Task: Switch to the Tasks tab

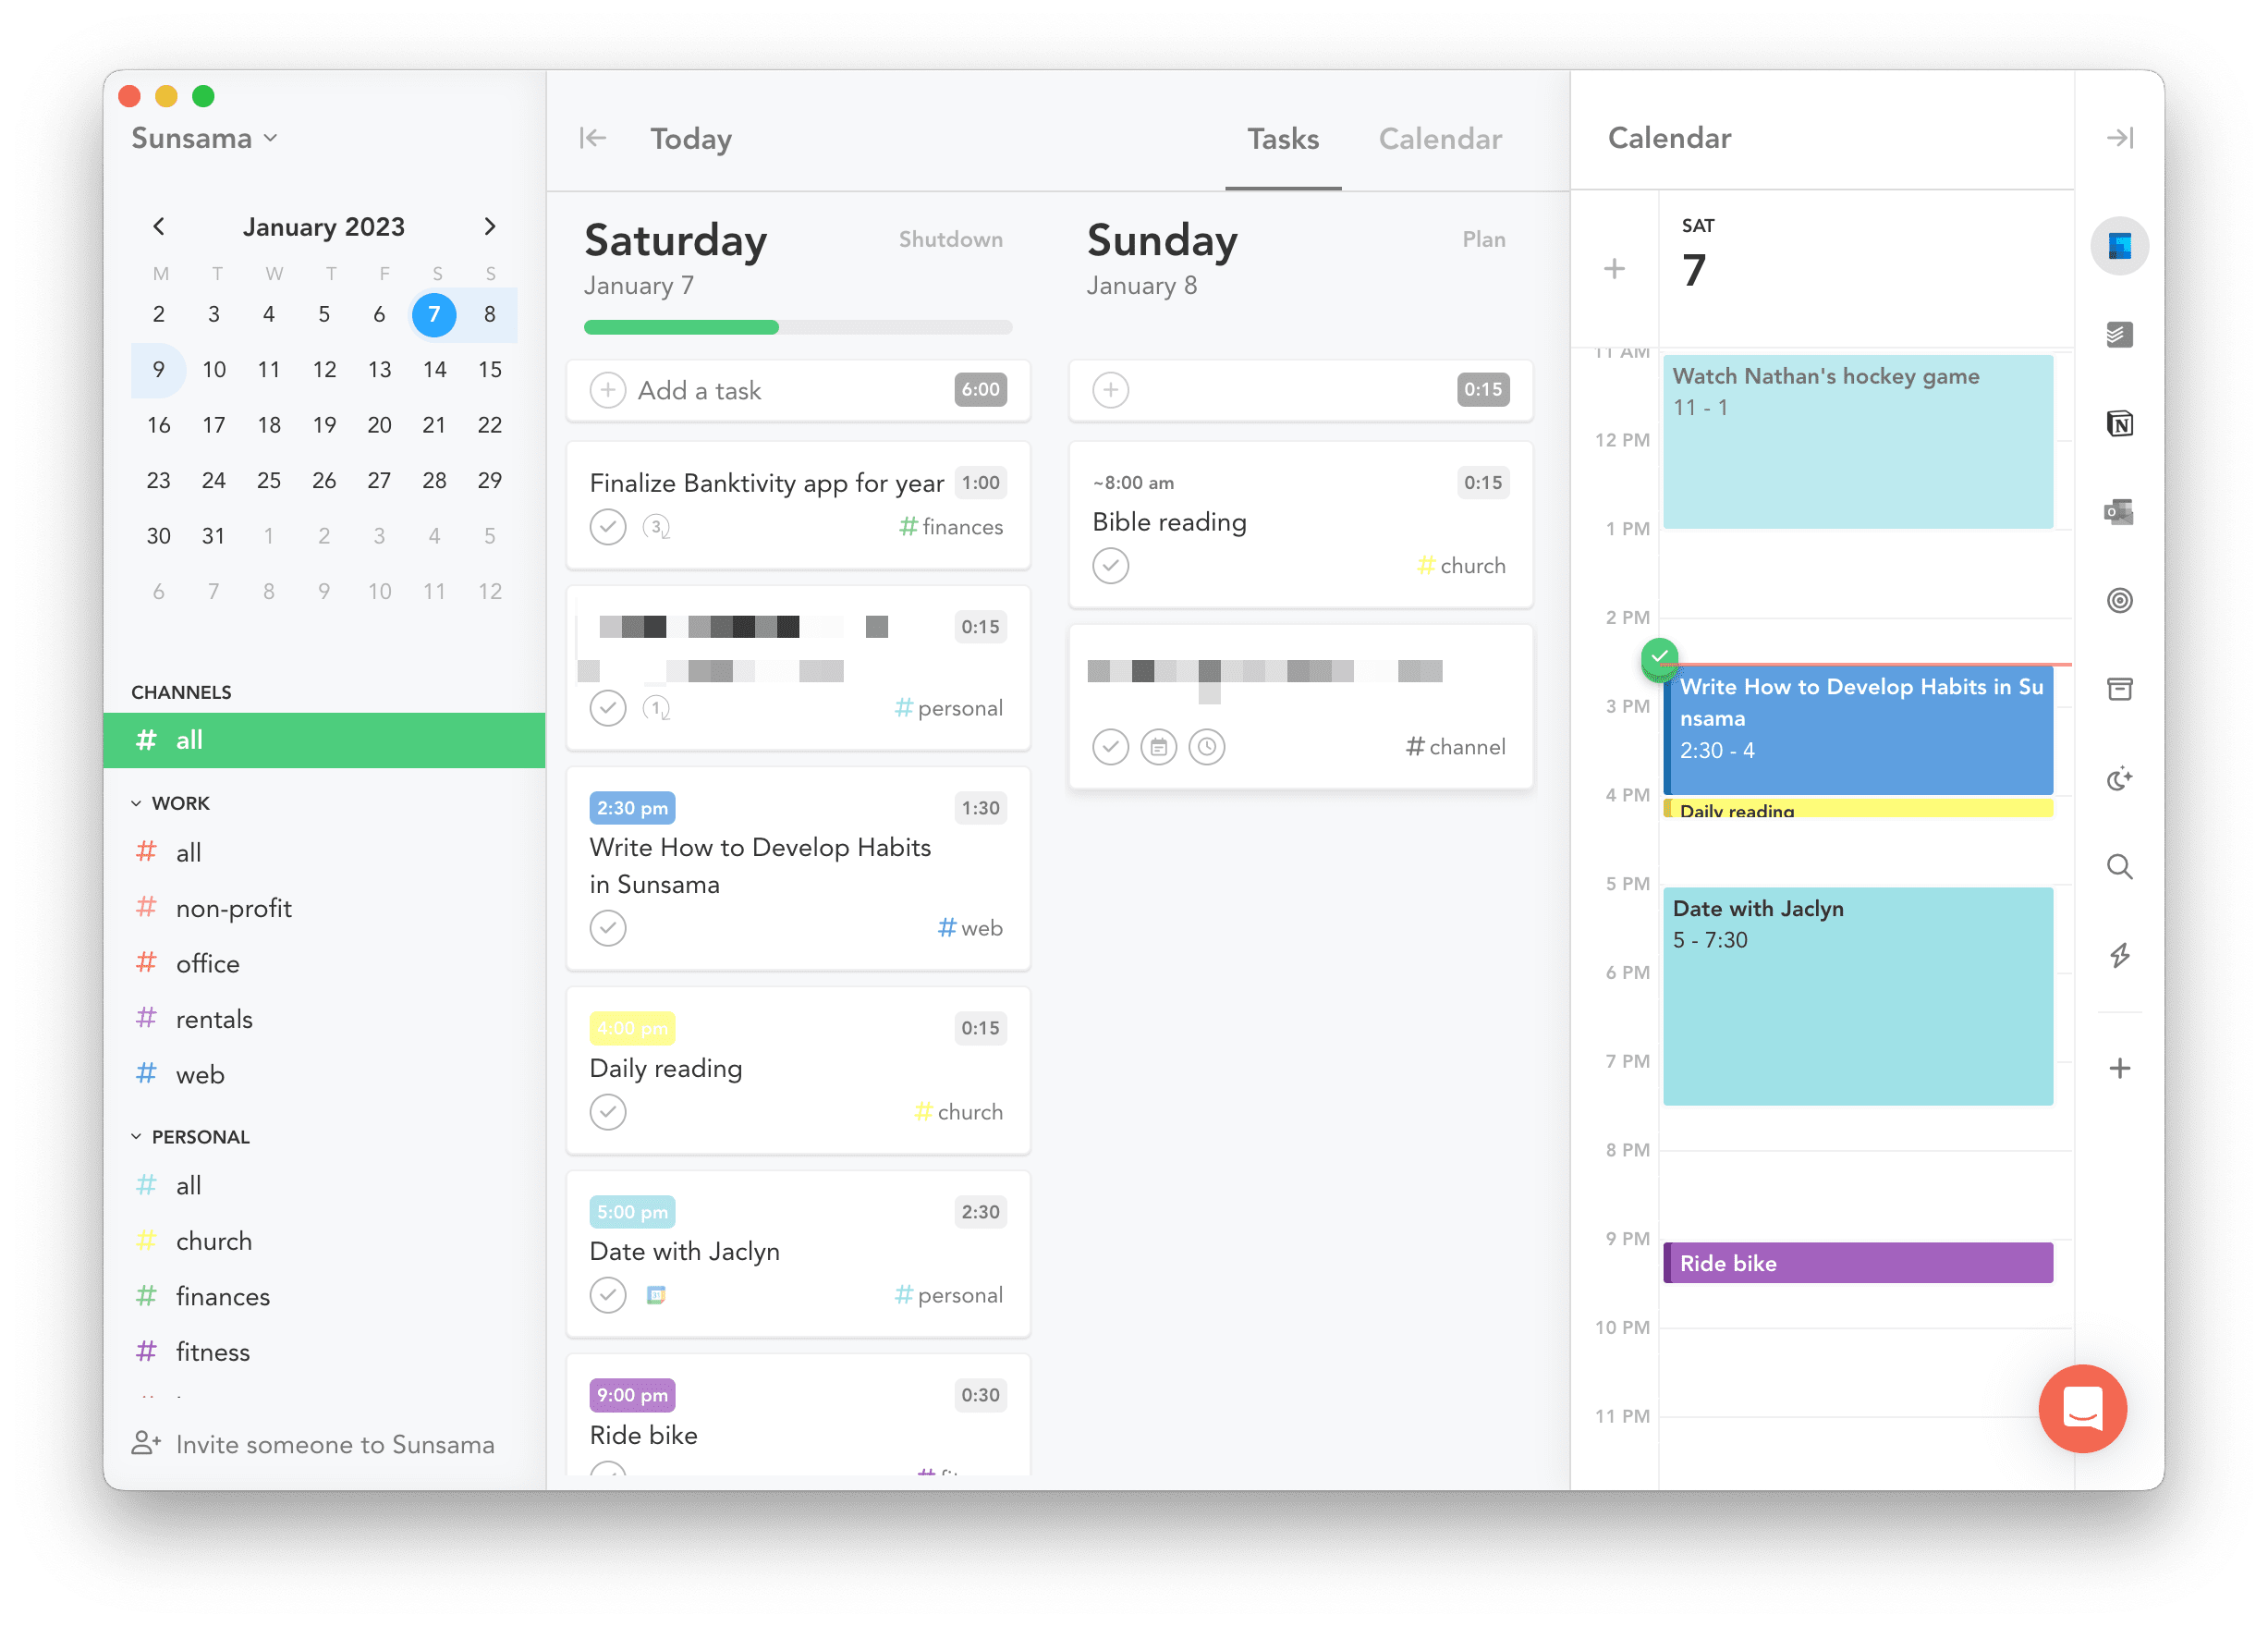Action: coord(1283,139)
